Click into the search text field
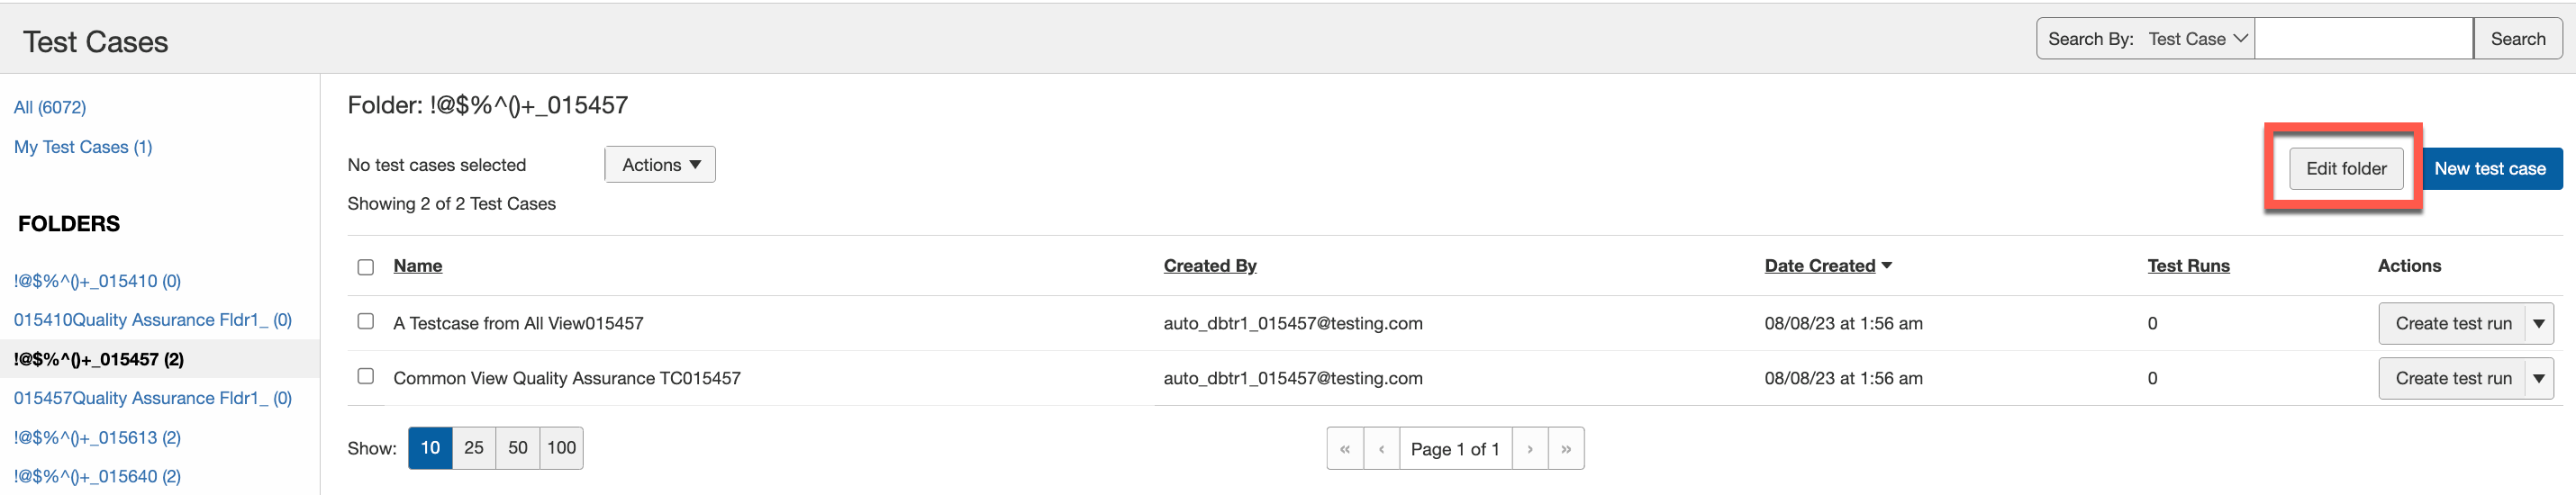The image size is (2576, 495). click(2363, 39)
